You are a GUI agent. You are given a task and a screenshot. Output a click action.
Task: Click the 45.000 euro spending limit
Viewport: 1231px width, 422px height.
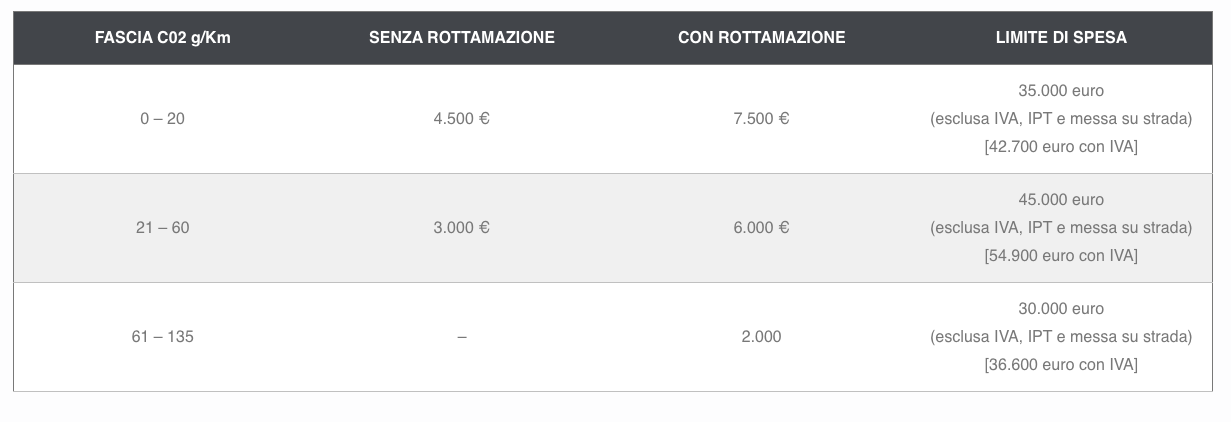(1061, 200)
